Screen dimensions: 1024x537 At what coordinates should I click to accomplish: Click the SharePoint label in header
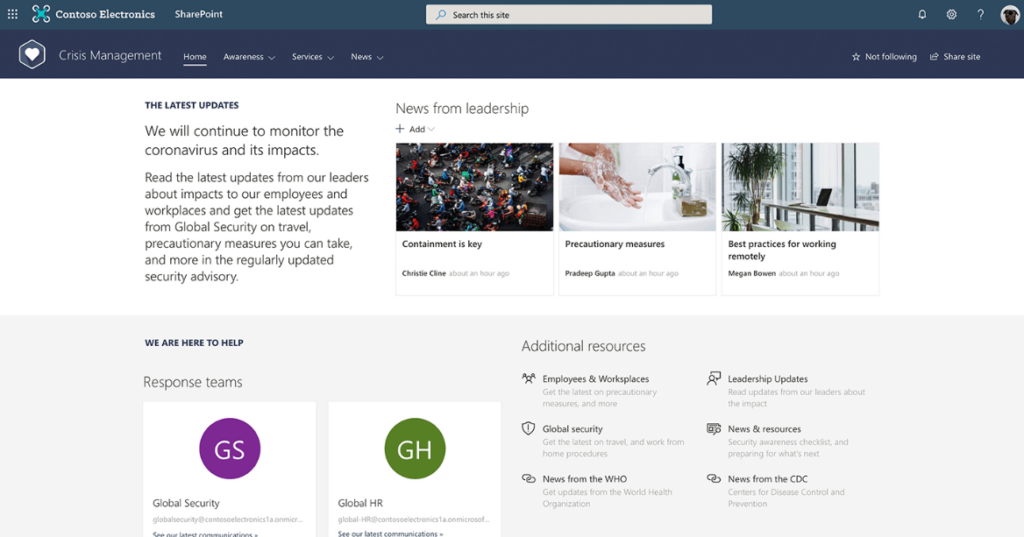(x=199, y=14)
